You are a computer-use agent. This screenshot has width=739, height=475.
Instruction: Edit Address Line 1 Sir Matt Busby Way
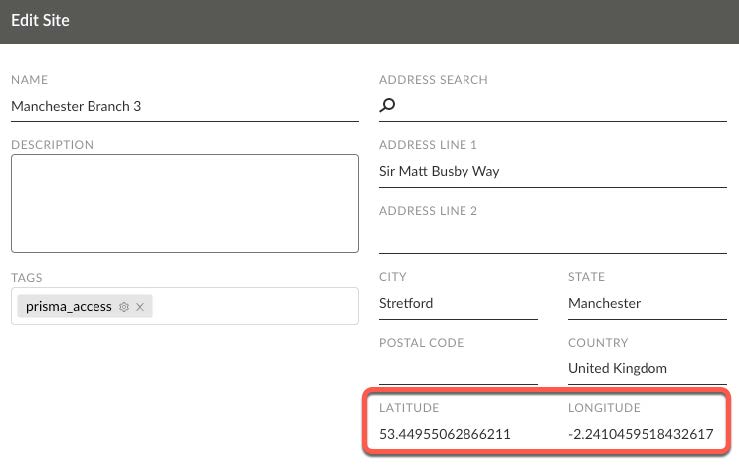point(552,171)
